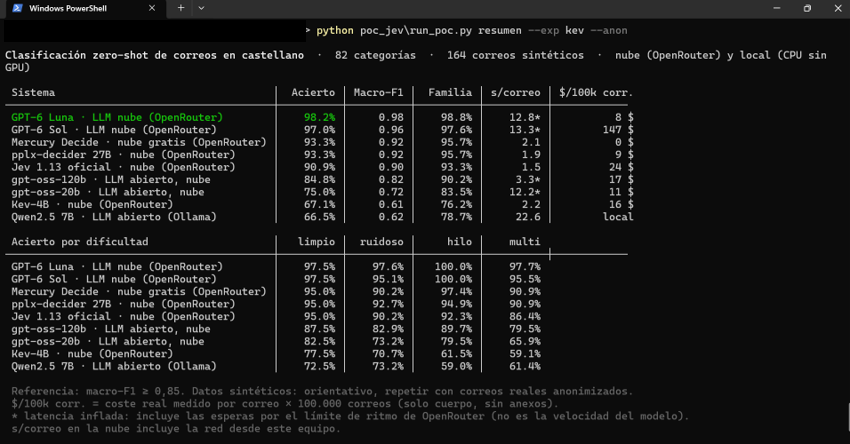Minimize the terminal window
Screen dimensions: 850x444
click(x=776, y=8)
